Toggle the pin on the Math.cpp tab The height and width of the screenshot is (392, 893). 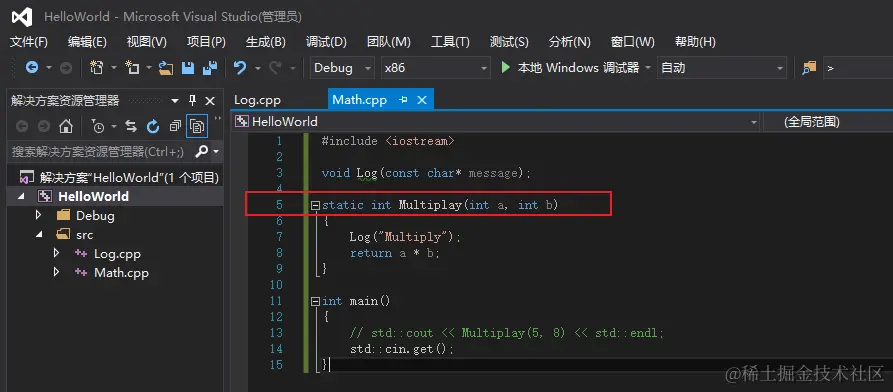pyautogui.click(x=403, y=100)
